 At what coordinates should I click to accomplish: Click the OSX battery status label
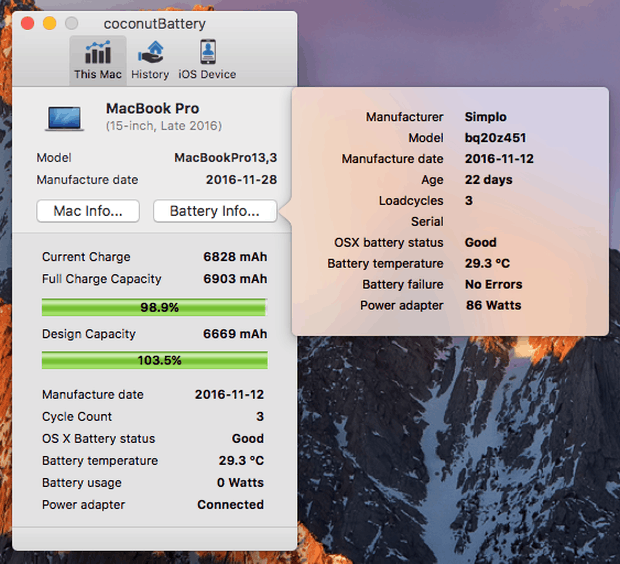389,242
